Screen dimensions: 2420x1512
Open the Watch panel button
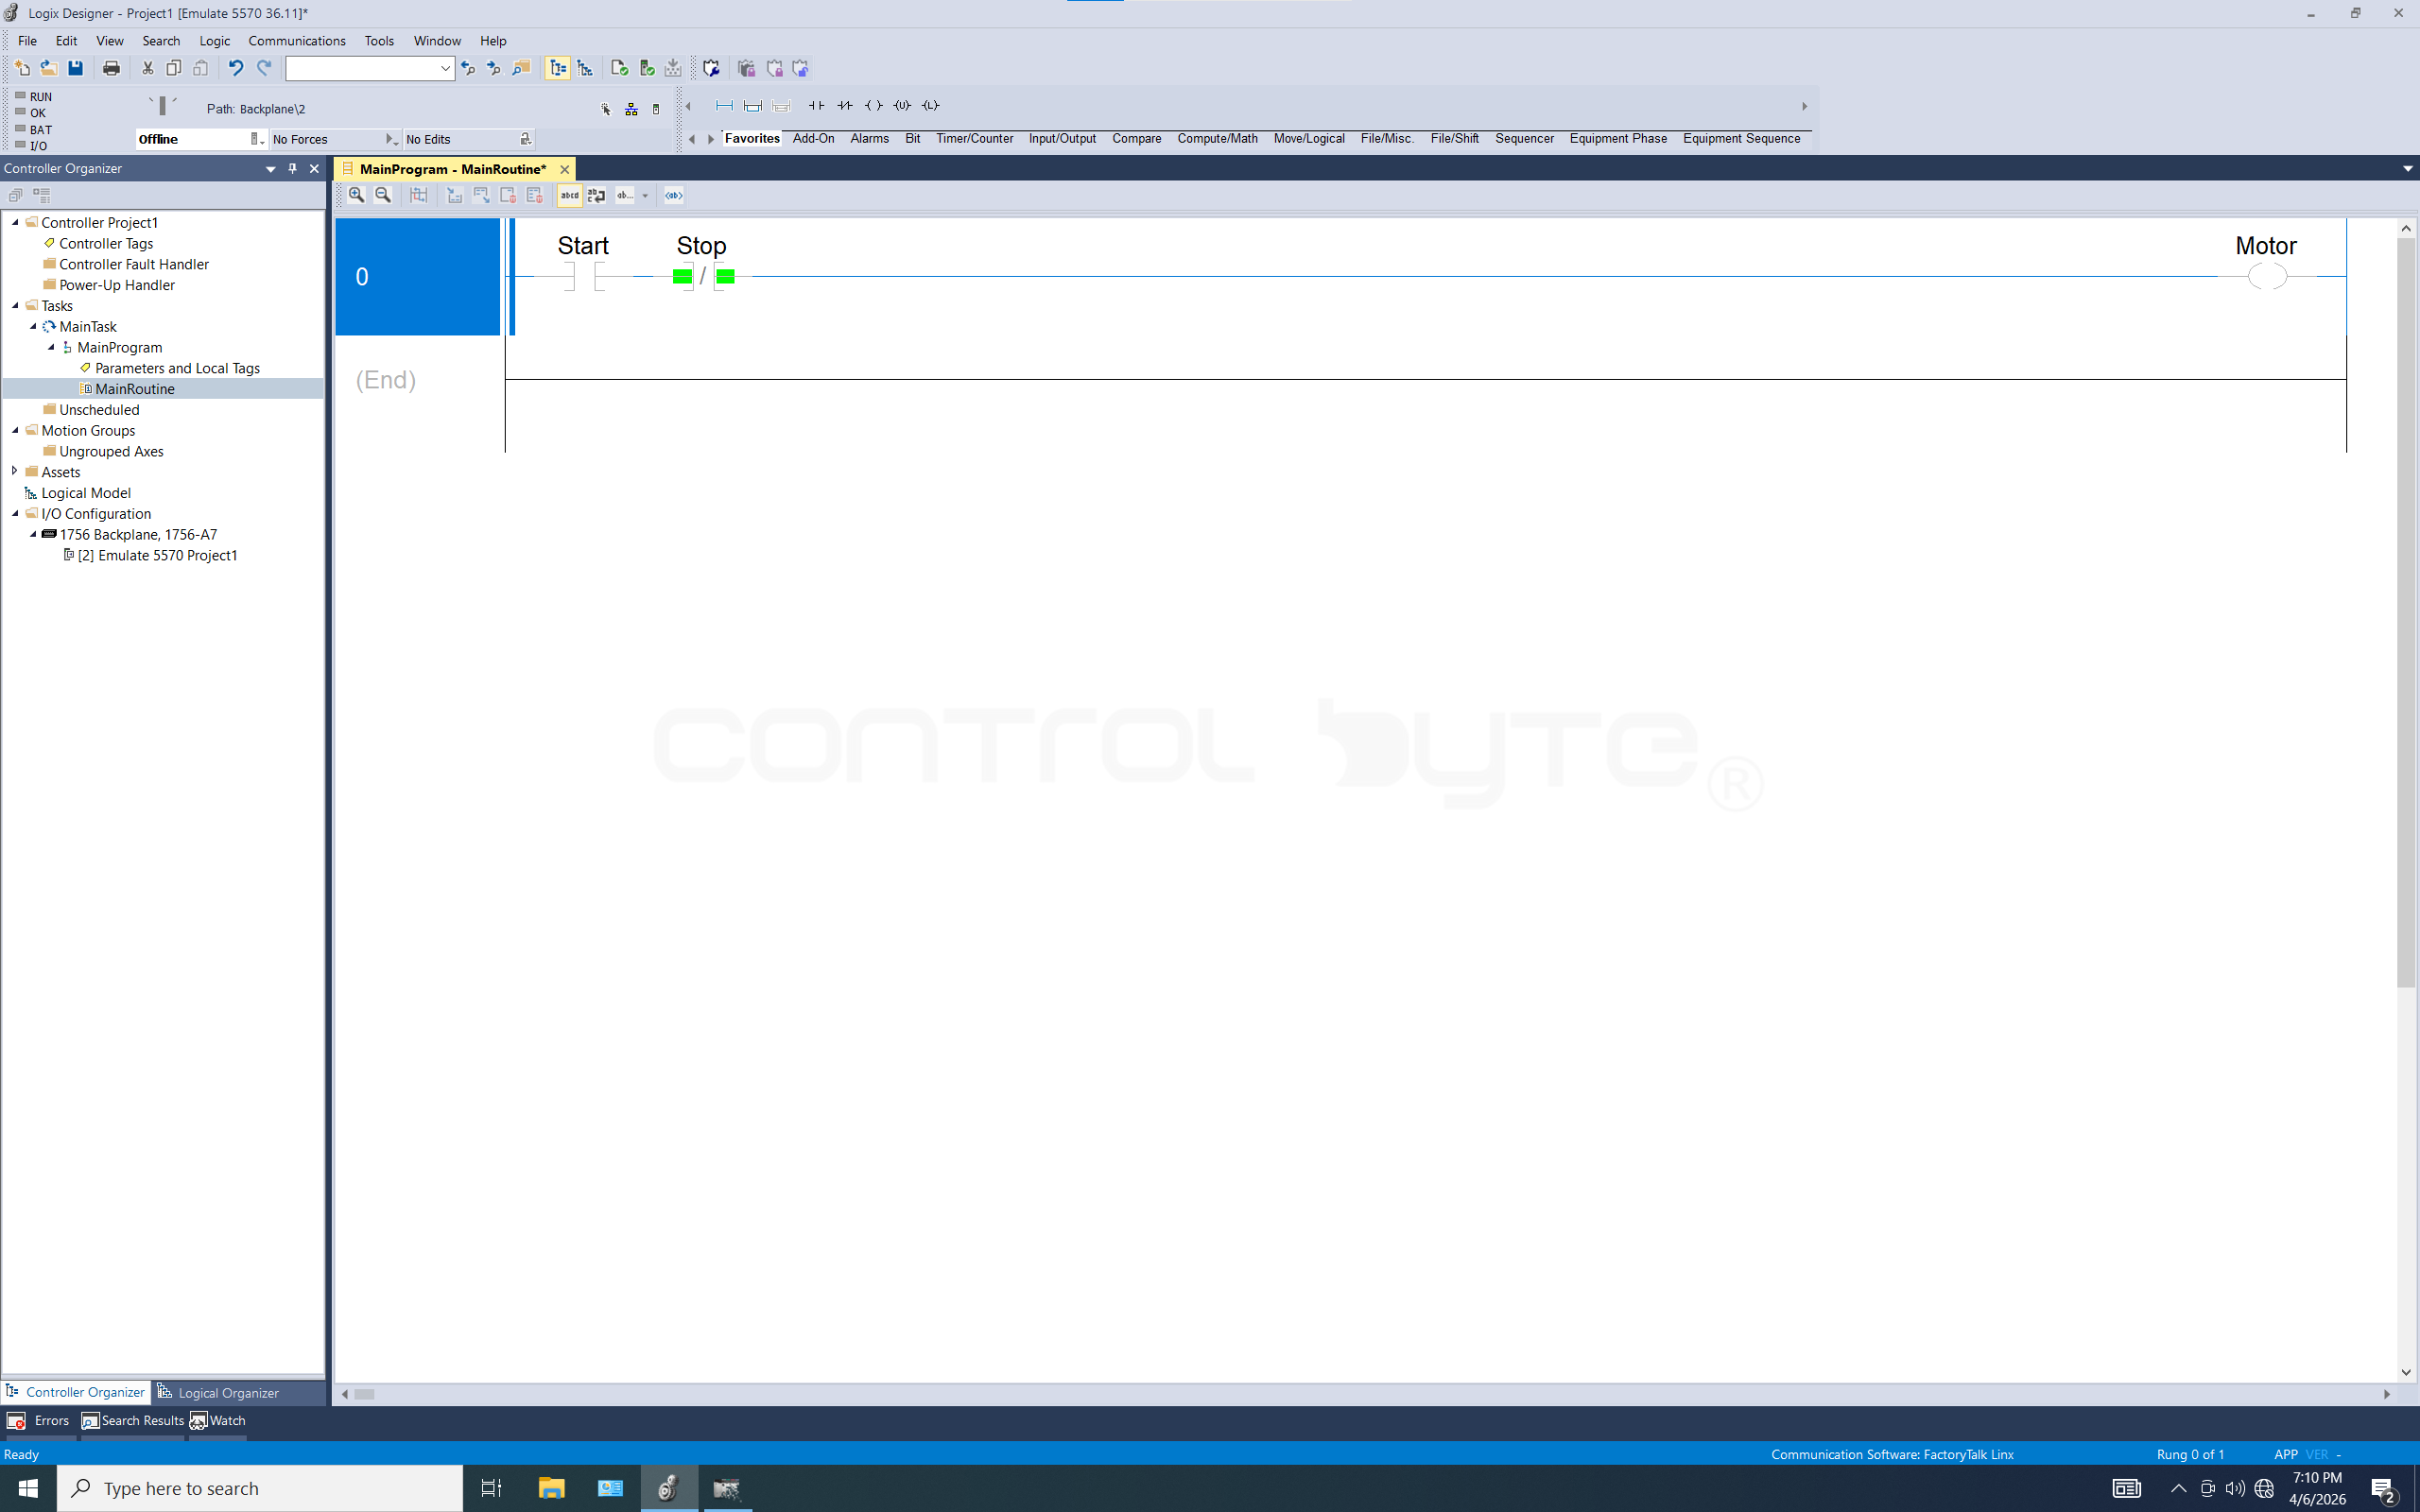[218, 1420]
